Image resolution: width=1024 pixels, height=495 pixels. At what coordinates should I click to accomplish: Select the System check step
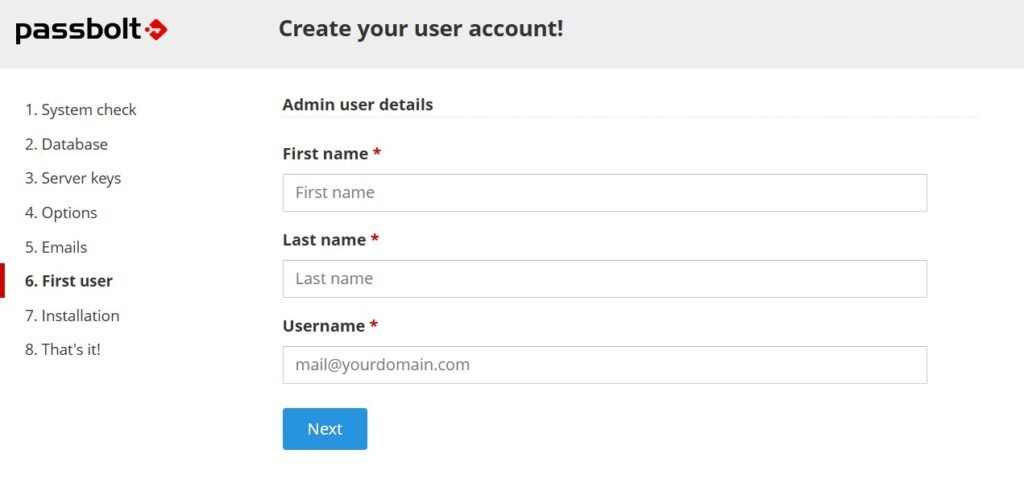(81, 110)
